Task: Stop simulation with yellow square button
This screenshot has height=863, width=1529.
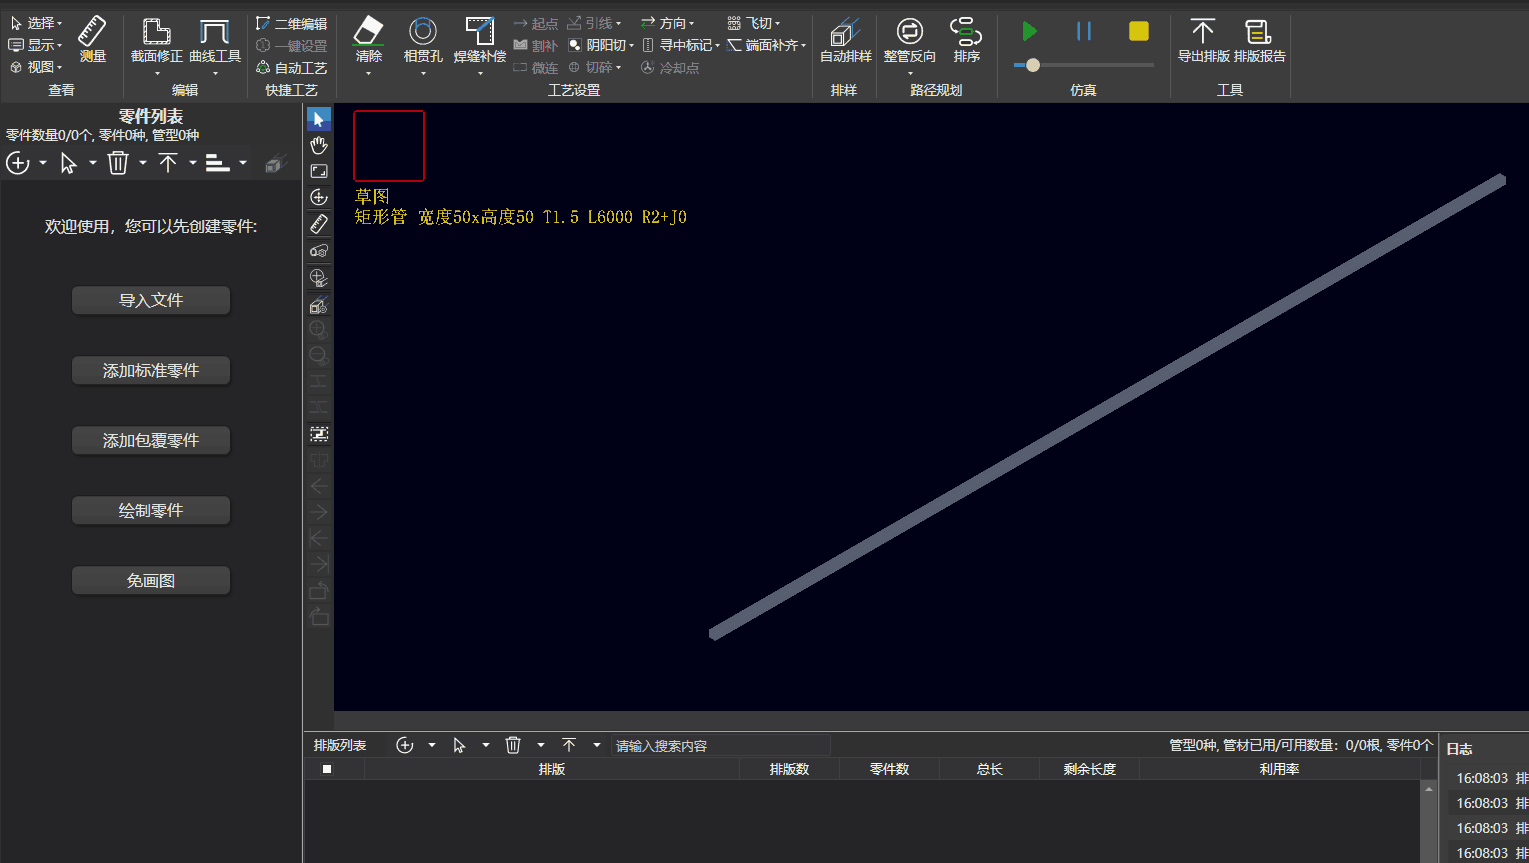Action: (x=1139, y=31)
